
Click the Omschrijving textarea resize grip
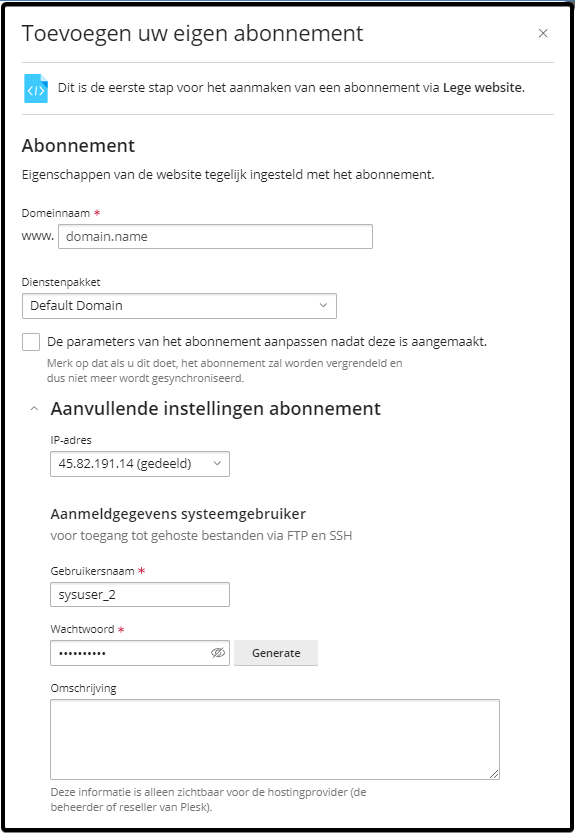494,774
